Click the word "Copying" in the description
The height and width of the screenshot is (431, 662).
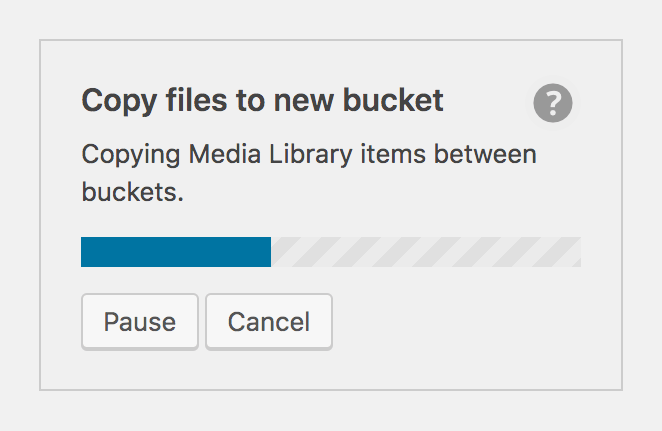click(130, 155)
